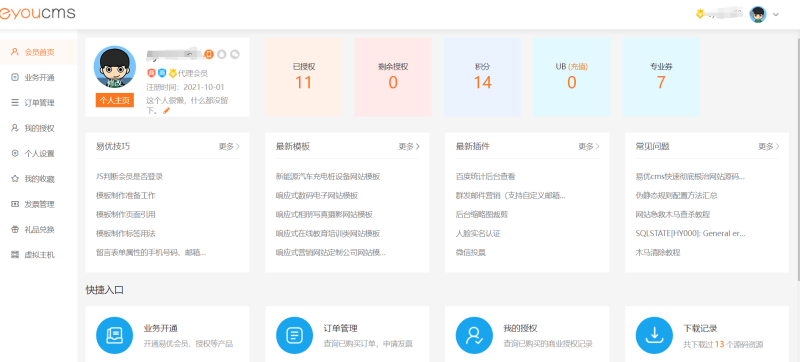800x362 pixels.
Task: Open 新能源汽车充电桩设备网站模板
Action: [x=328, y=176]
